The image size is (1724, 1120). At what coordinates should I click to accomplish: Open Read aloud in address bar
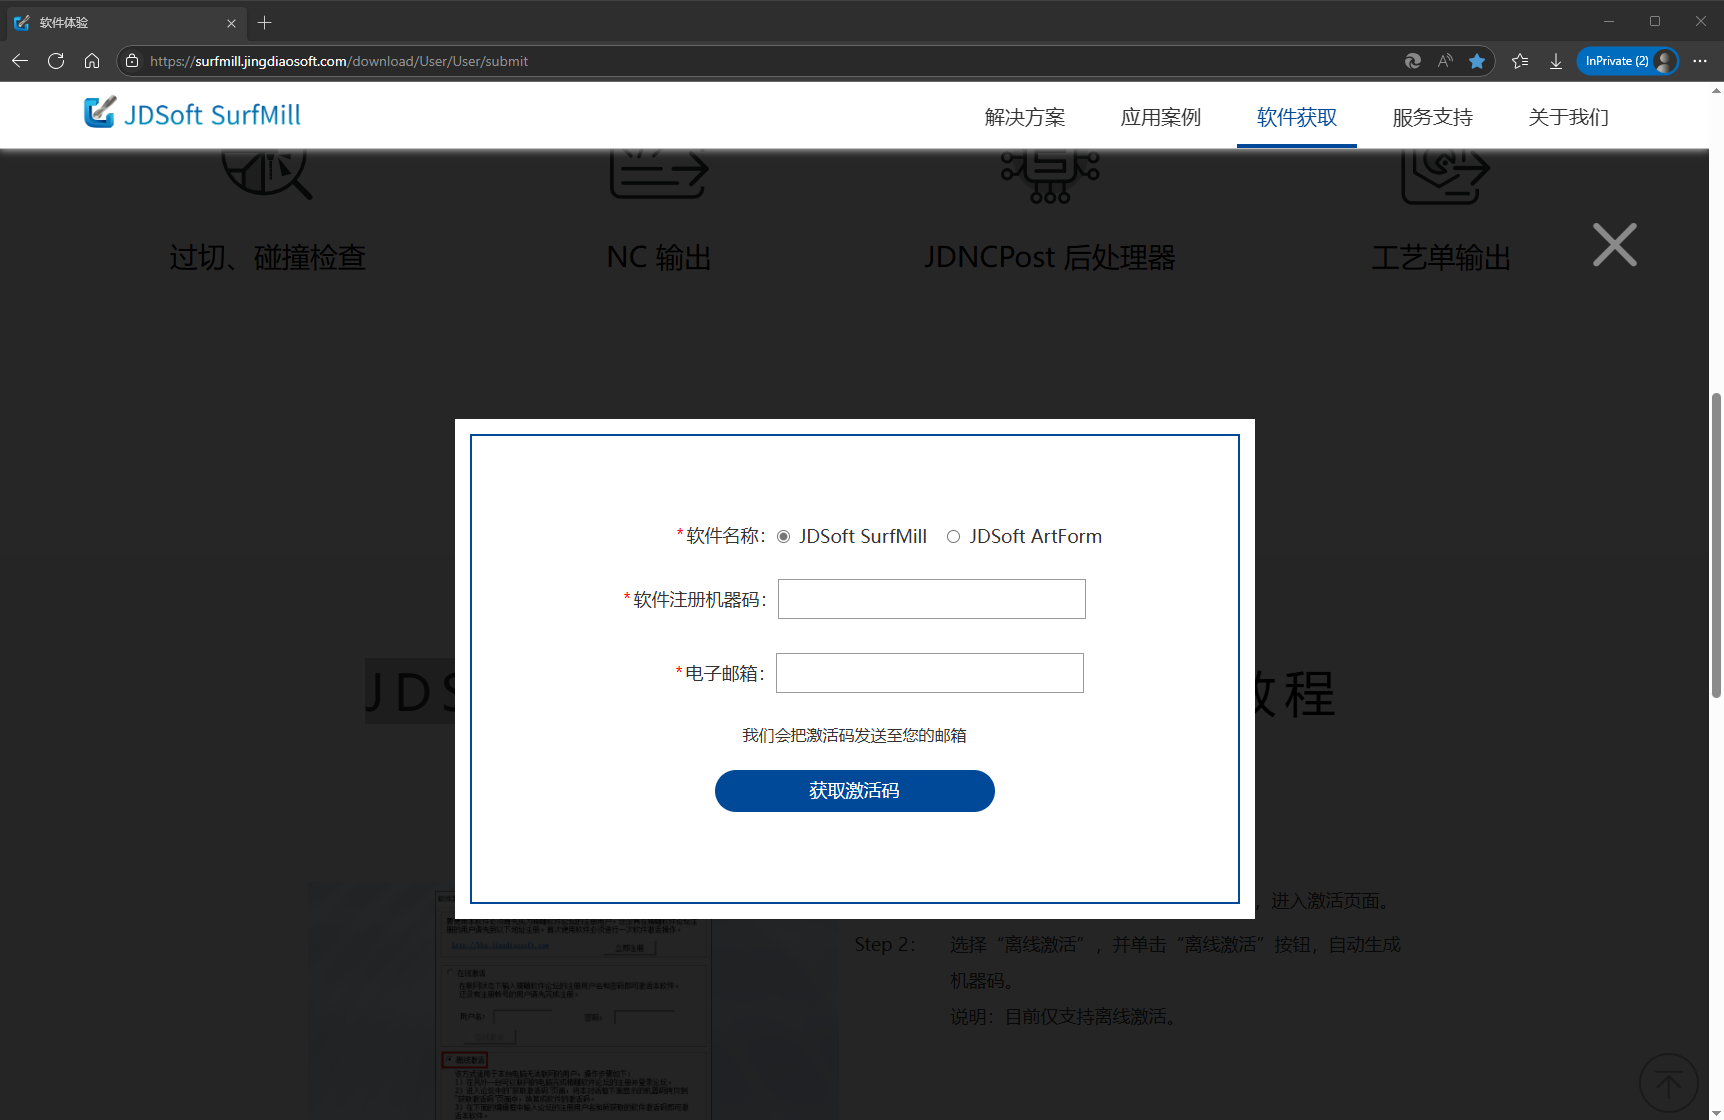click(x=1445, y=61)
